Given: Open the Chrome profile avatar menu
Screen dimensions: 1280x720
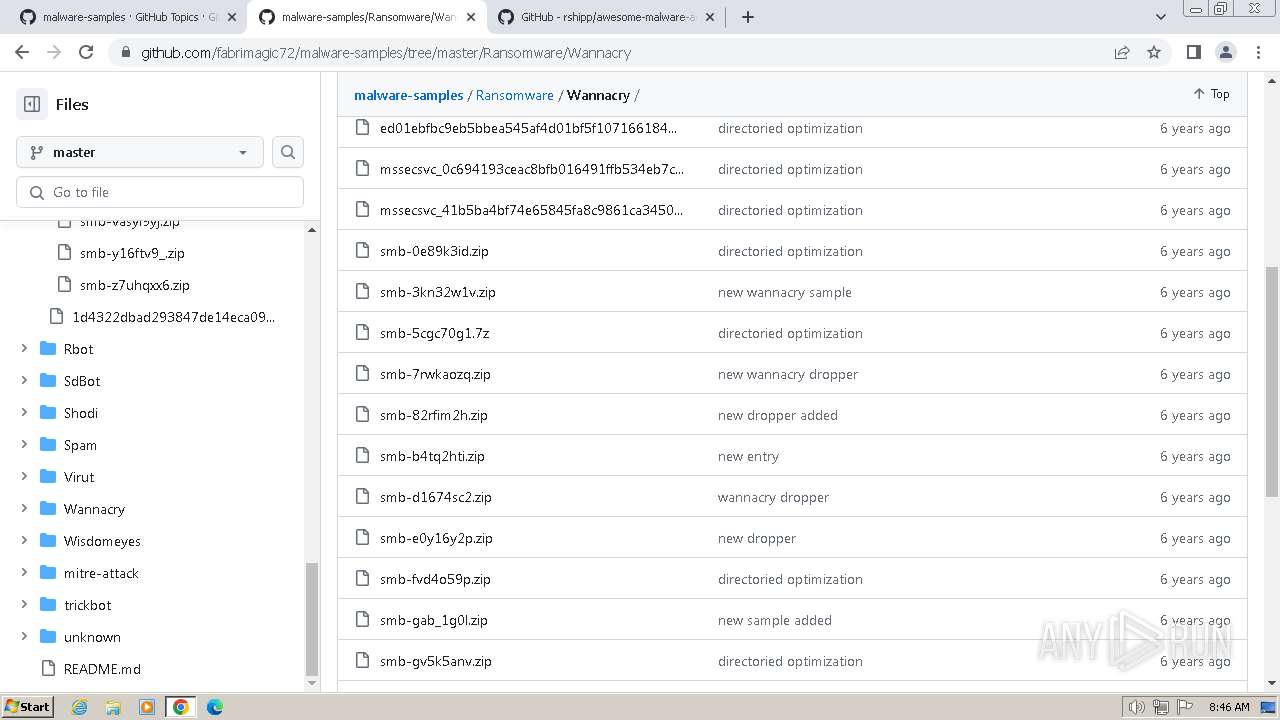Looking at the screenshot, I should pos(1225,53).
